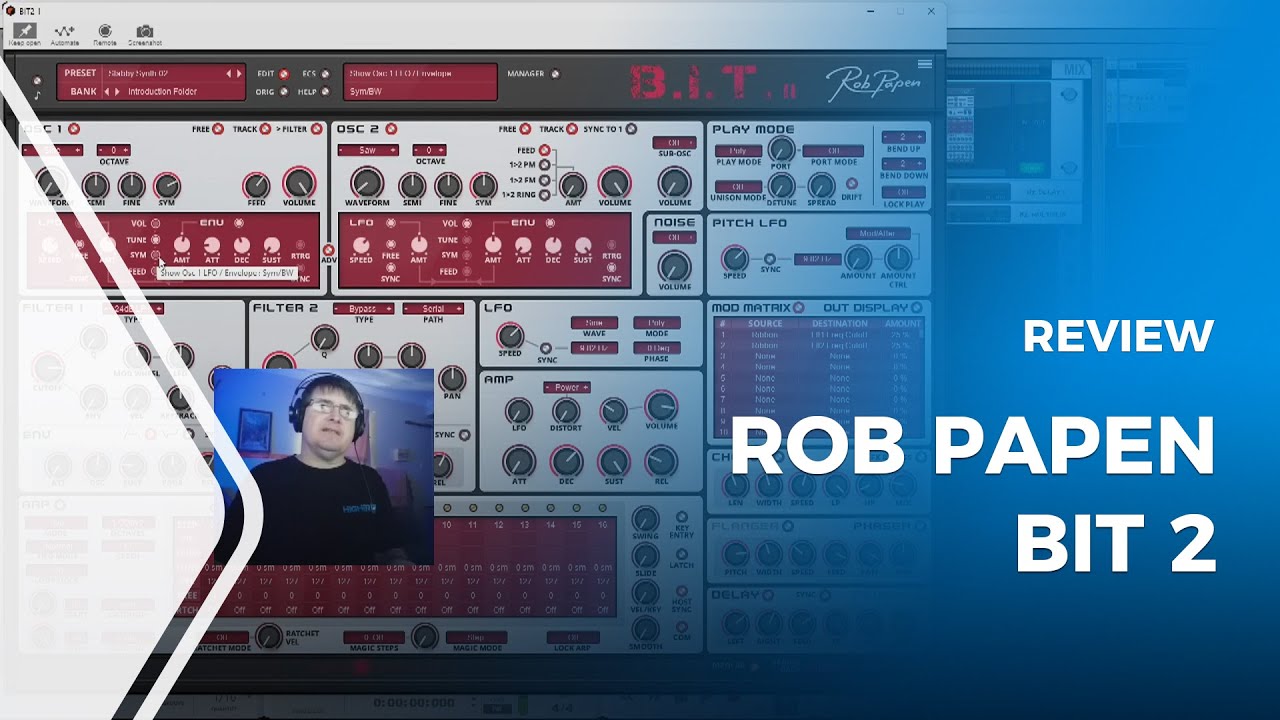Open the Remote toolbar icon
1280x720 pixels.
pyautogui.click(x=105, y=31)
